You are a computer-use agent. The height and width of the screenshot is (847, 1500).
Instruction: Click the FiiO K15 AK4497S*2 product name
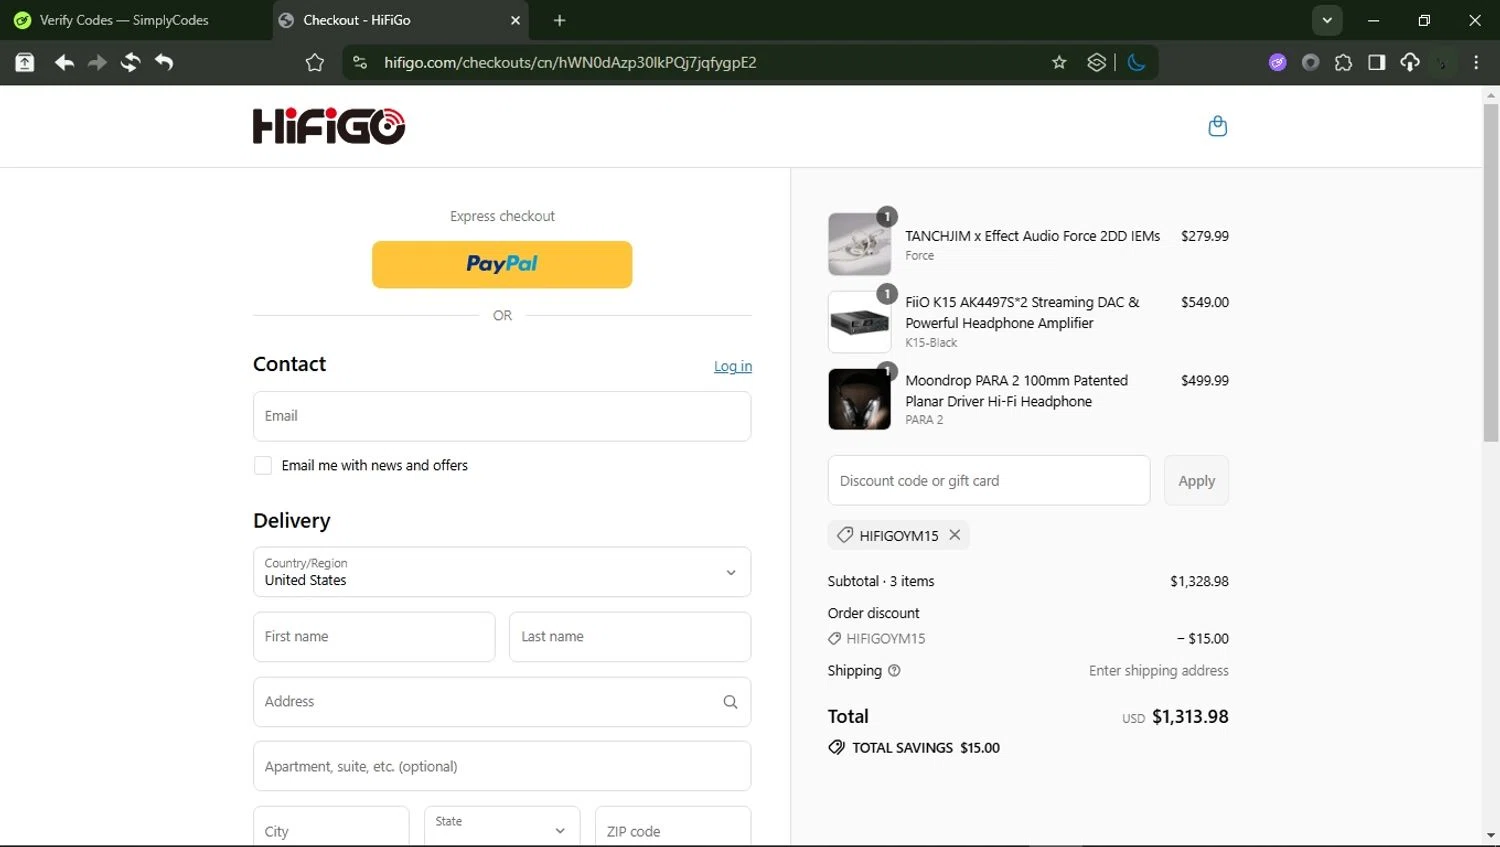pos(1022,312)
